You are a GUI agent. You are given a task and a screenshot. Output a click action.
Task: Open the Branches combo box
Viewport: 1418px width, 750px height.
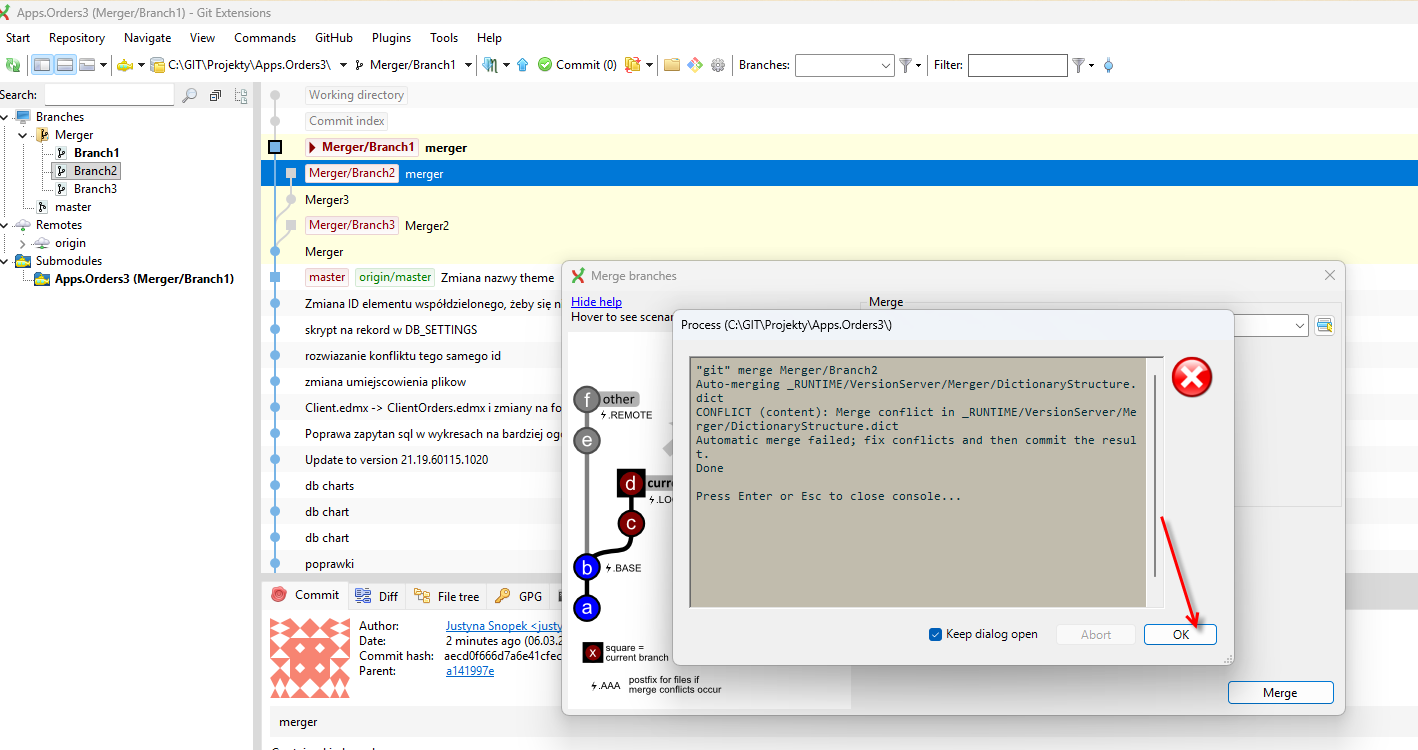pos(844,65)
